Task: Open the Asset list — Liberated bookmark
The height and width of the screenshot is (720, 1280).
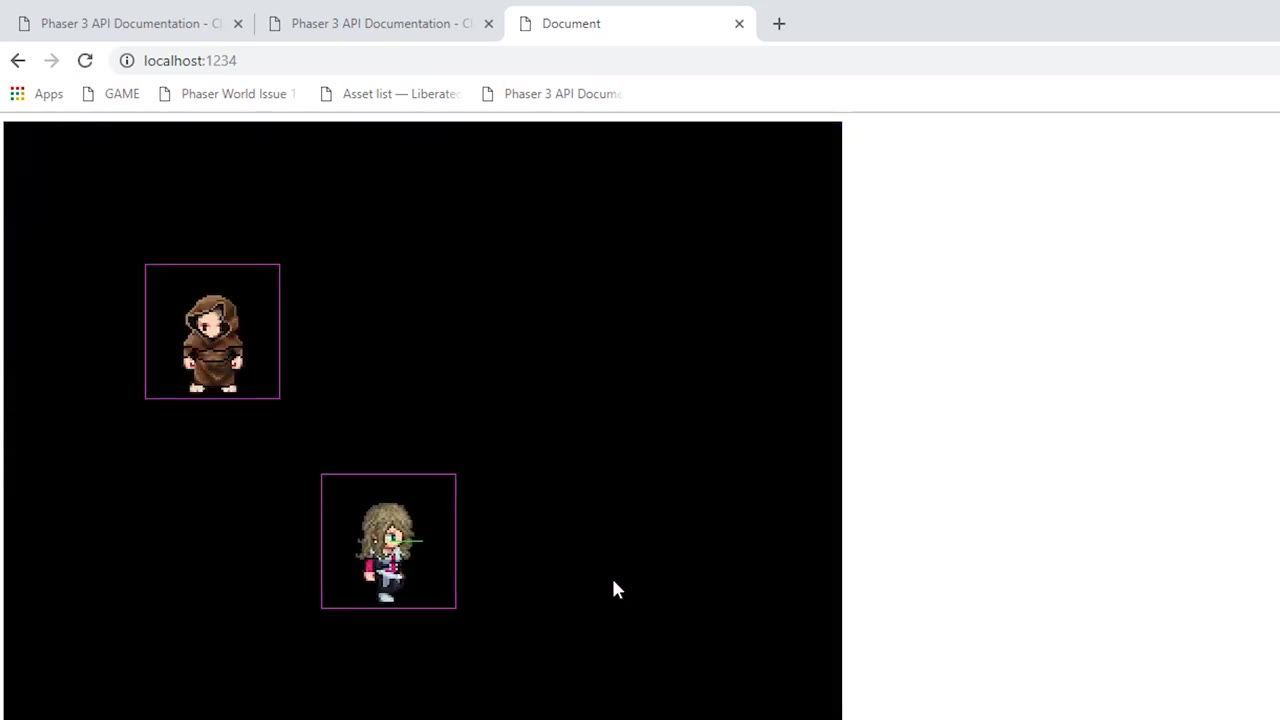Action: [x=389, y=94]
